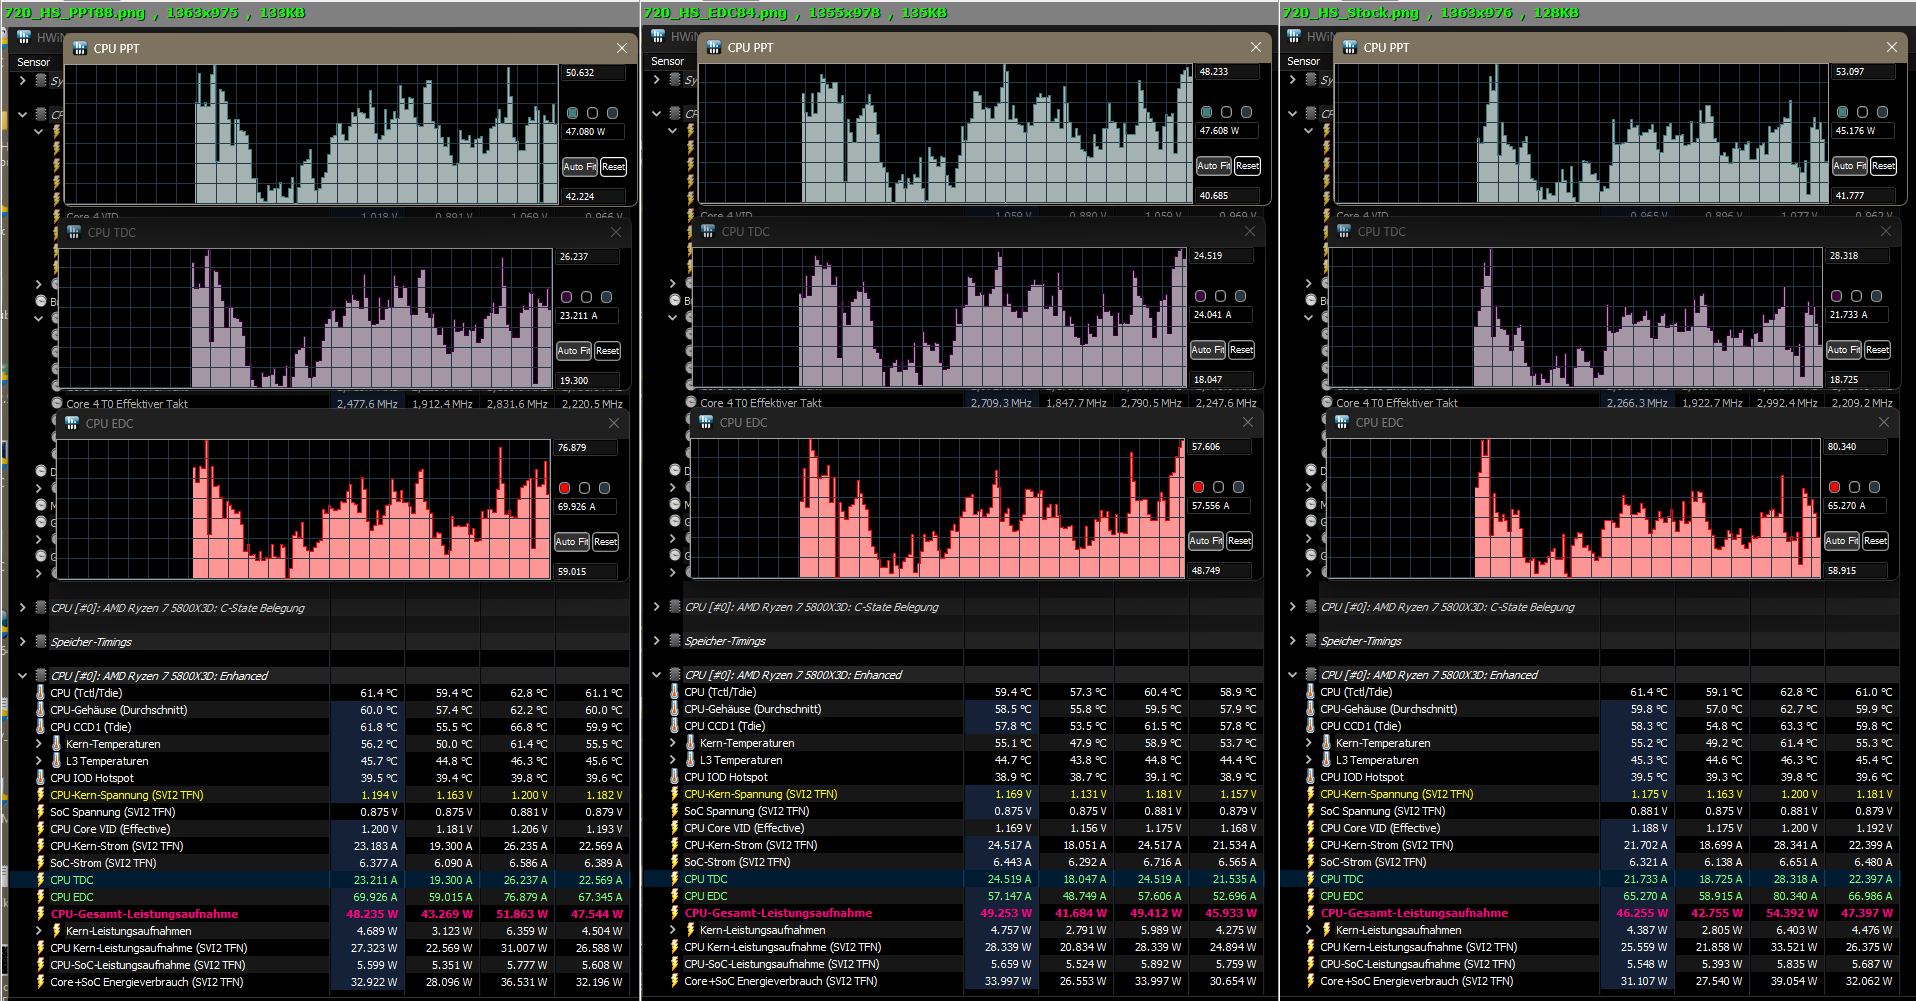Click the Sensor column header in Stock screenshot
This screenshot has width=1916, height=1001.
1304,61
